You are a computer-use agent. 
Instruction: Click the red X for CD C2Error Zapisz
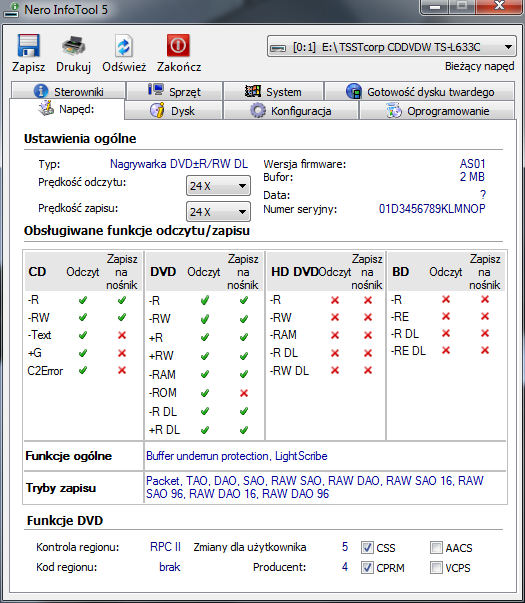122,370
